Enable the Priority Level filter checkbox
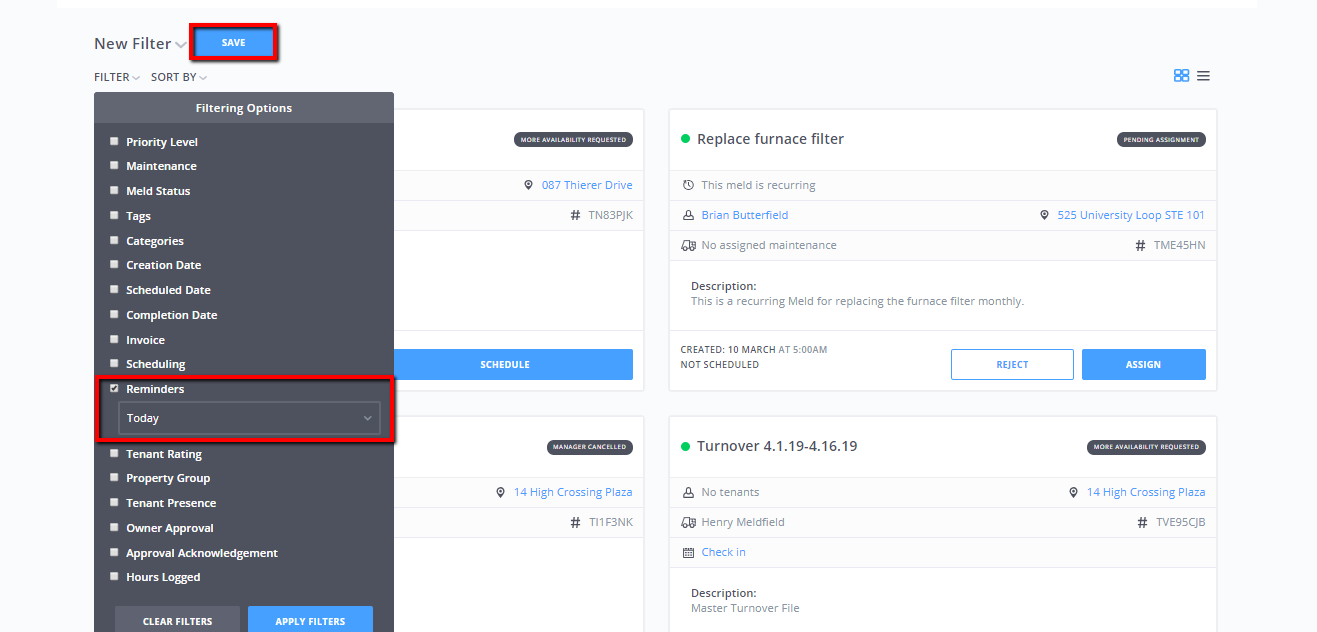This screenshot has height=632, width=1317. [x=114, y=142]
